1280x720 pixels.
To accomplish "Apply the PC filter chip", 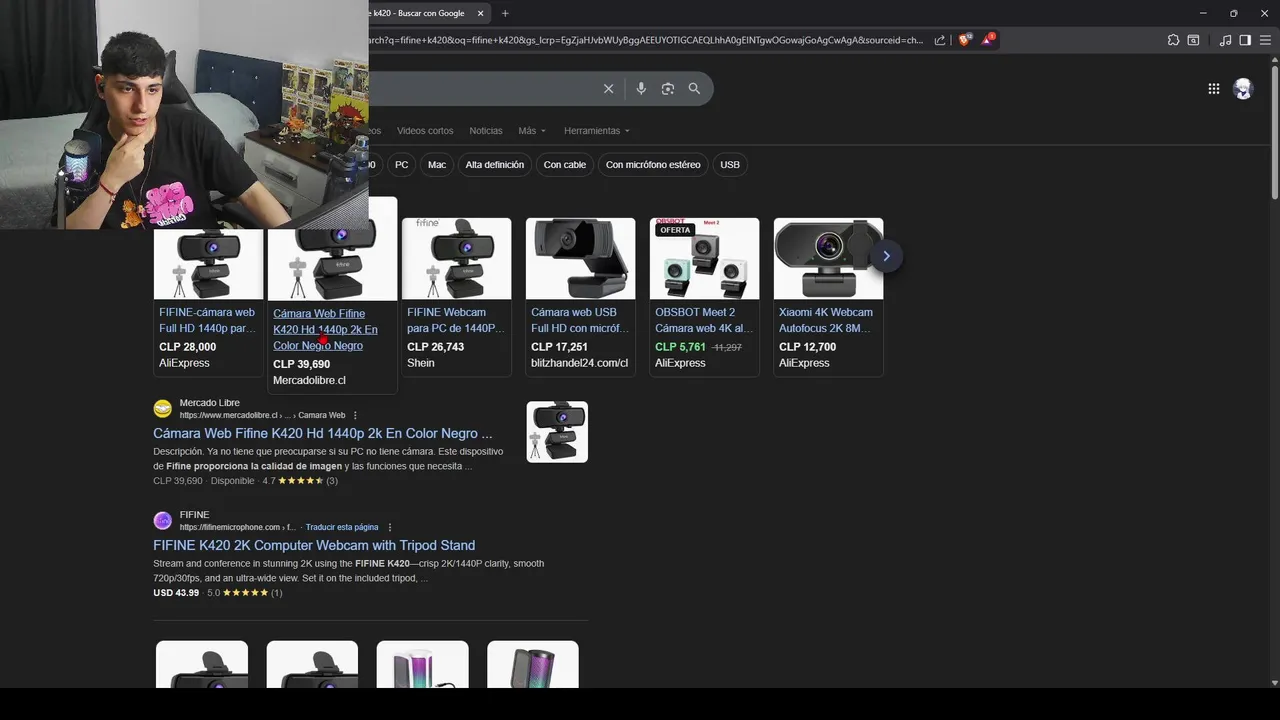I will coord(401,165).
